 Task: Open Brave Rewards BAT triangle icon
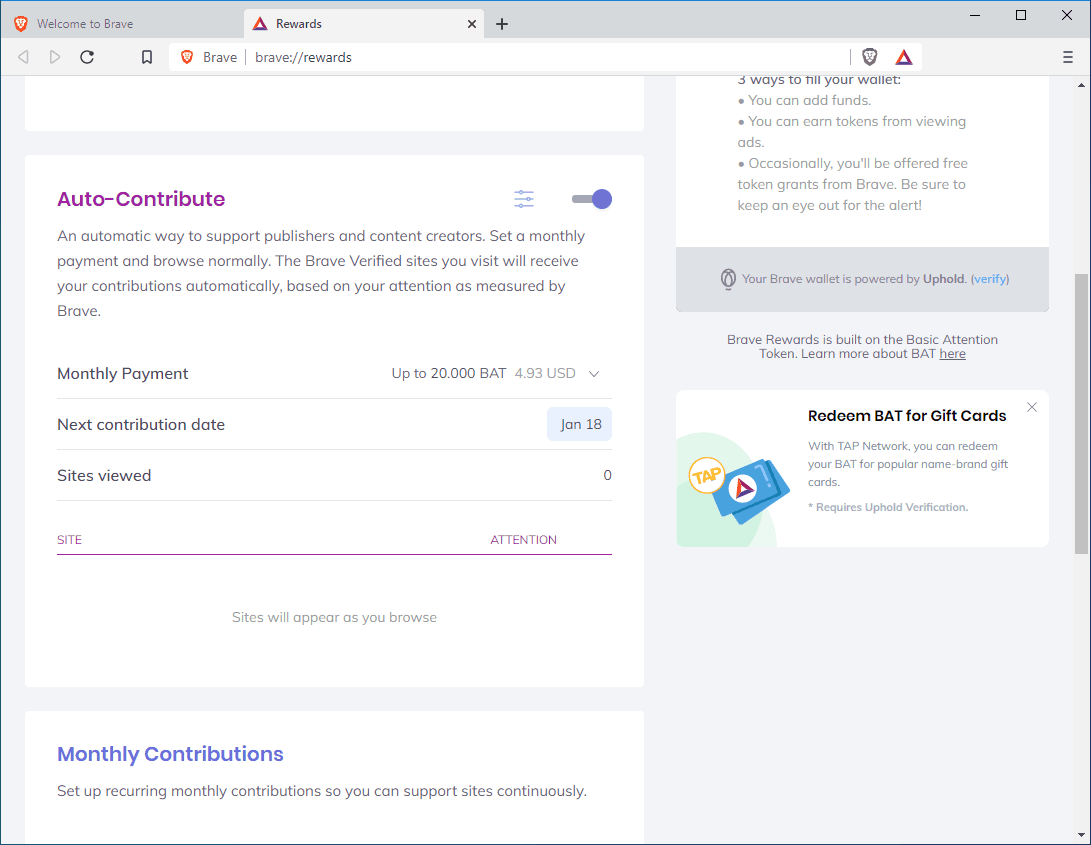click(904, 57)
